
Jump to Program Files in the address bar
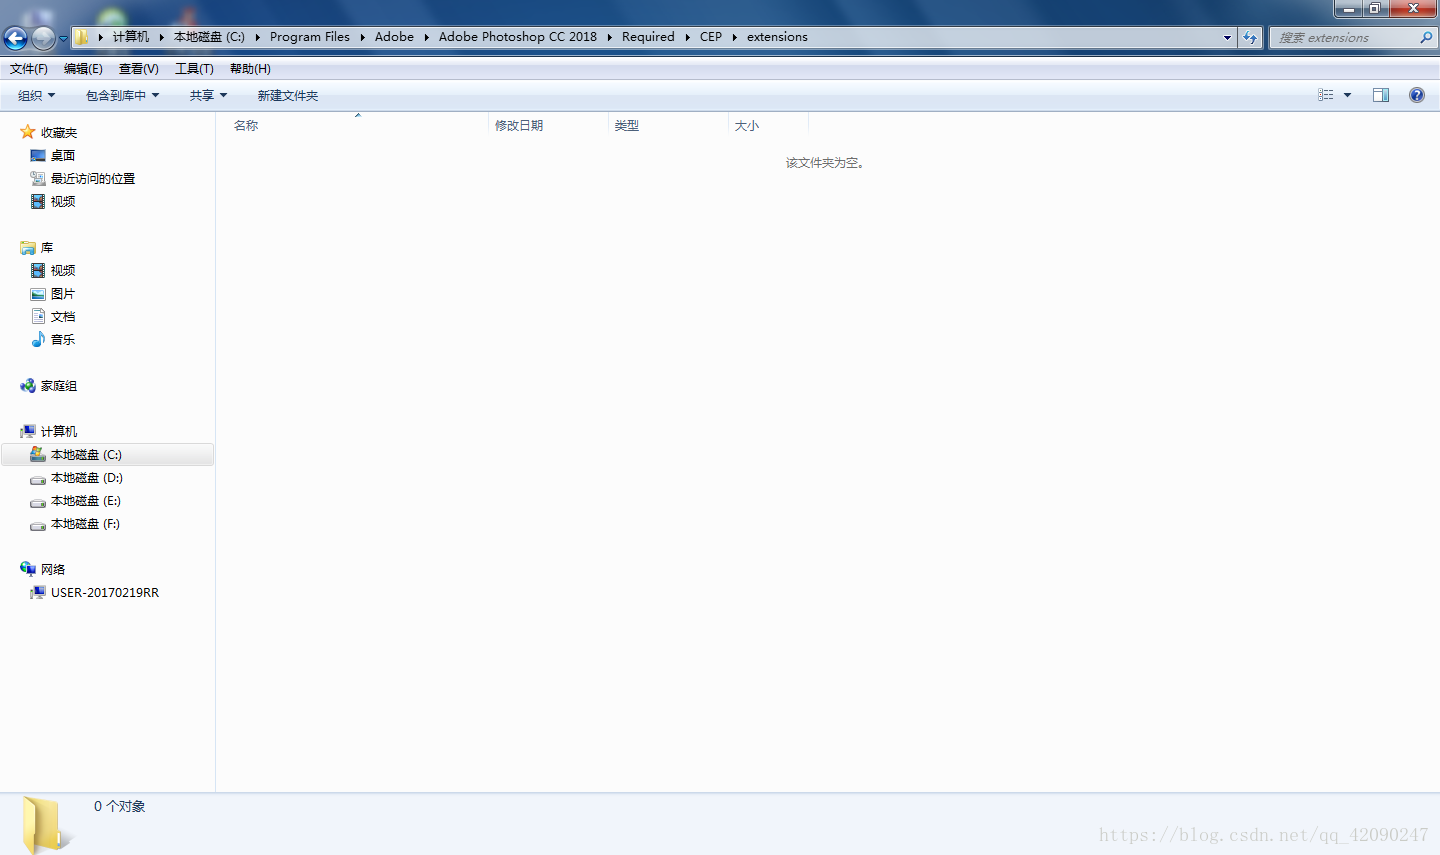[310, 37]
